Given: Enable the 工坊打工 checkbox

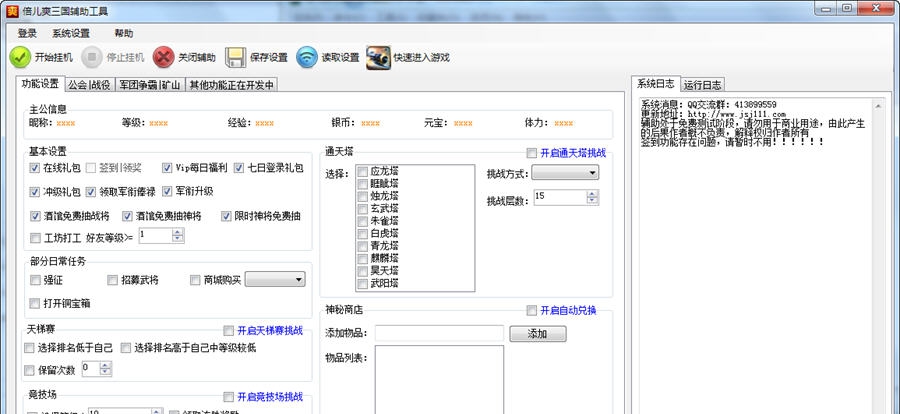Looking at the screenshot, I should 35,237.
